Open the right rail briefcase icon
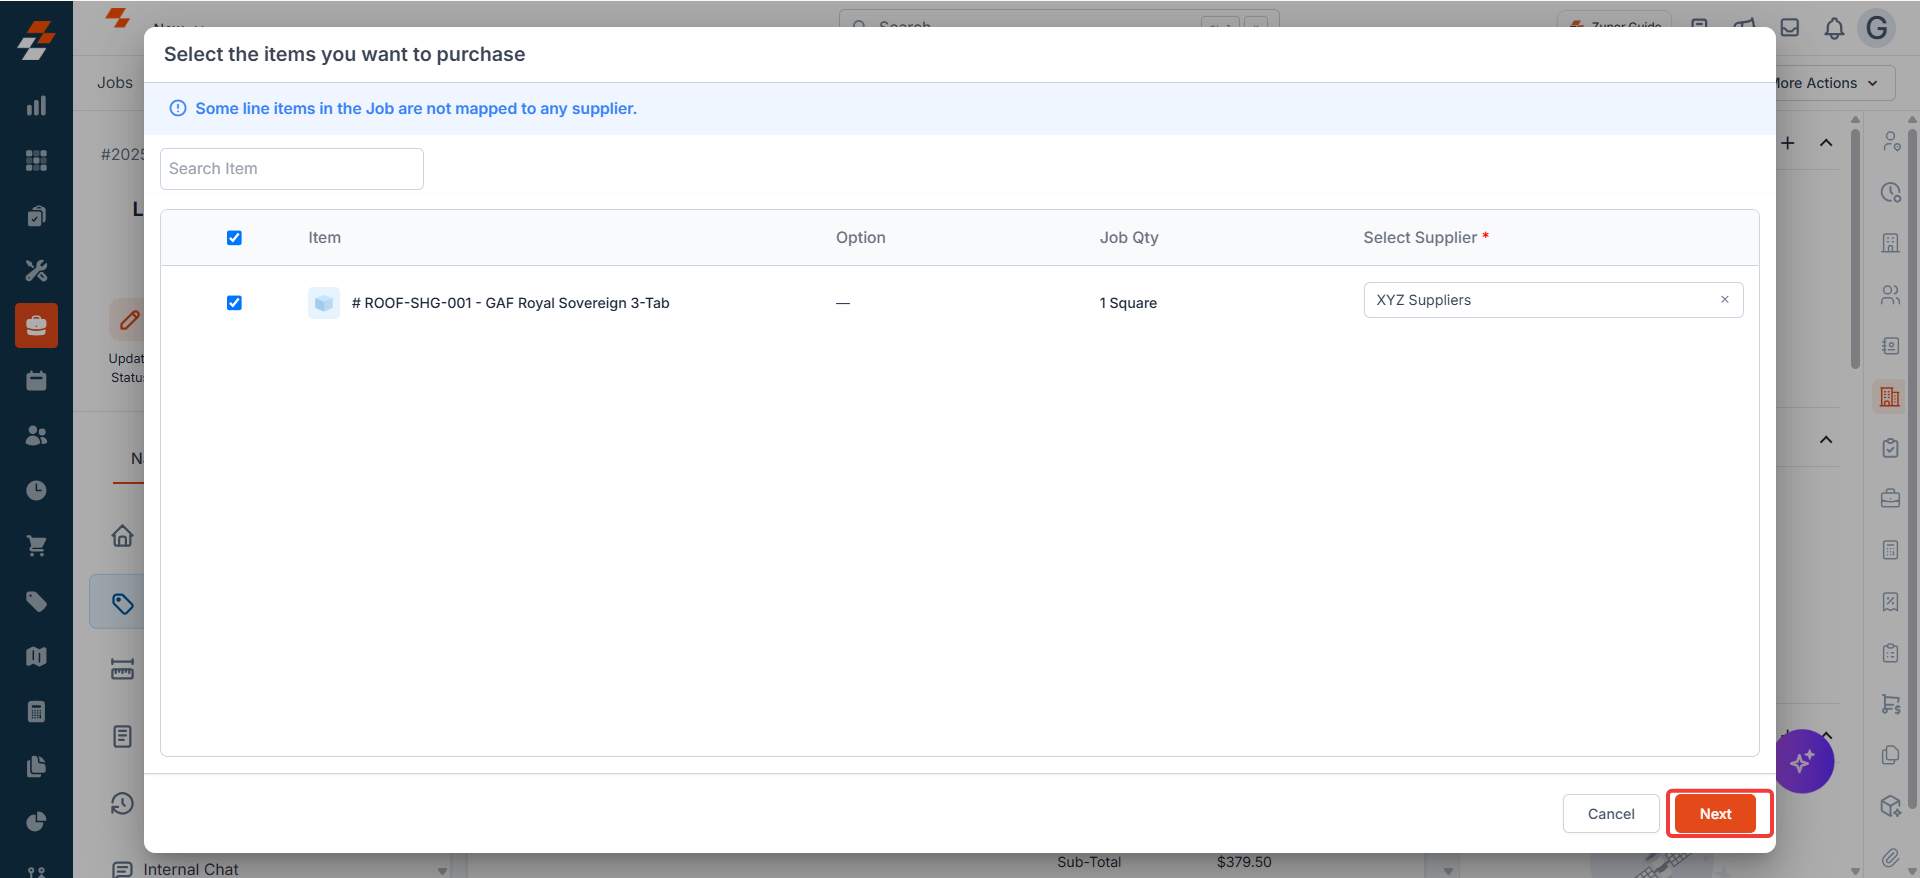The height and width of the screenshot is (878, 1920). (1890, 498)
